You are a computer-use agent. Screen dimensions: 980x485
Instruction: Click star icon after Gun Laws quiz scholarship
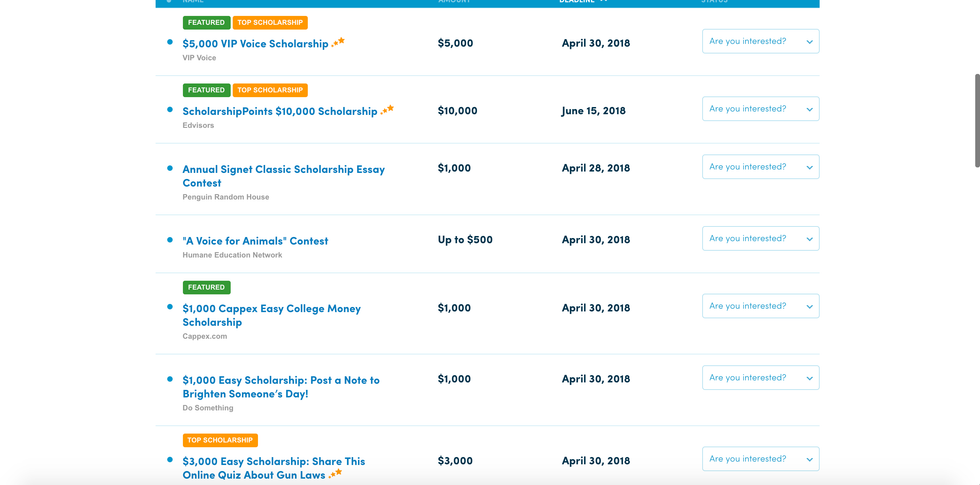click(x=336, y=473)
